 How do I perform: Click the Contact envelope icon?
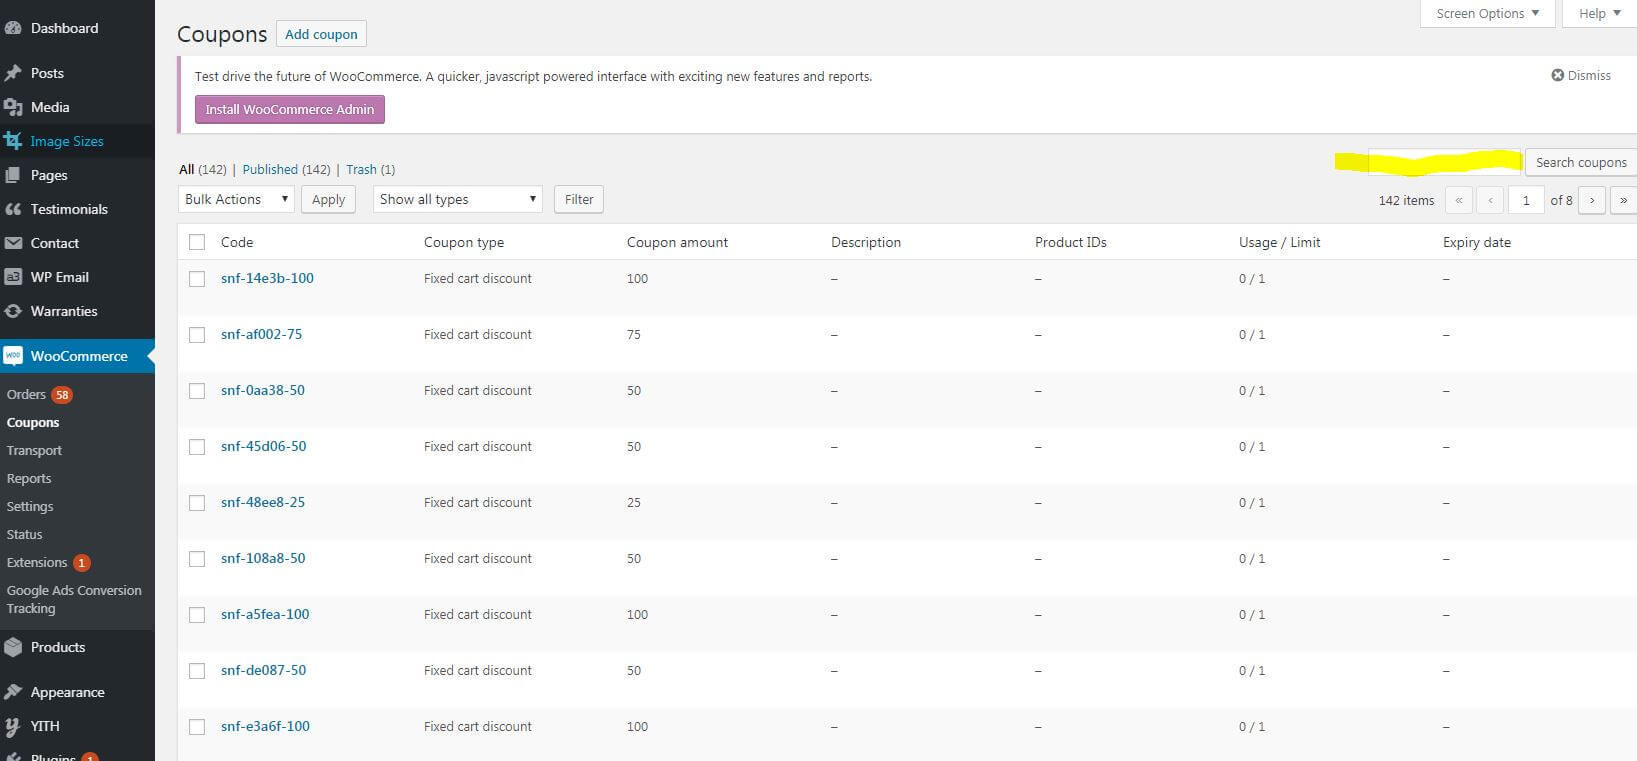(x=13, y=243)
